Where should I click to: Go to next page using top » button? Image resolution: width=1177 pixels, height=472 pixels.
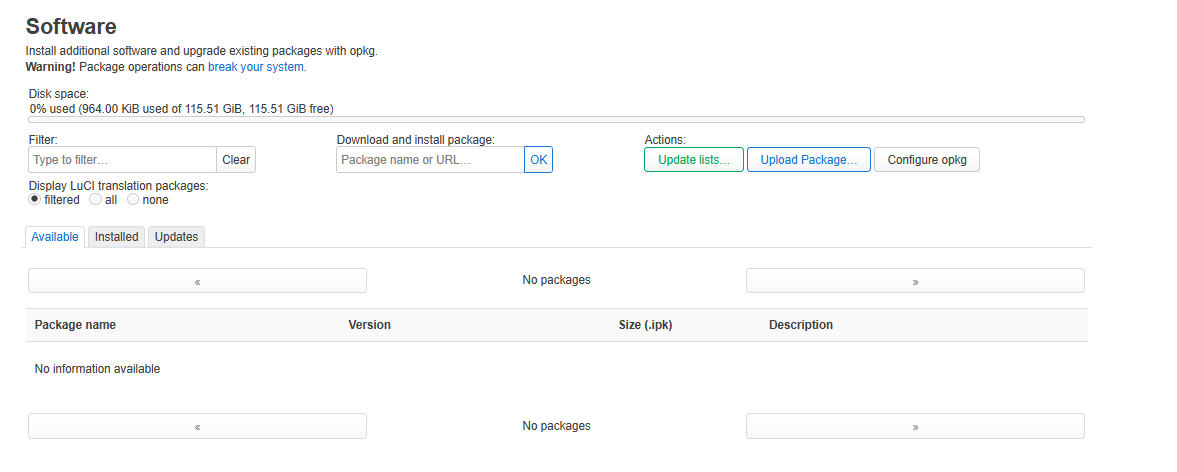tap(914, 281)
